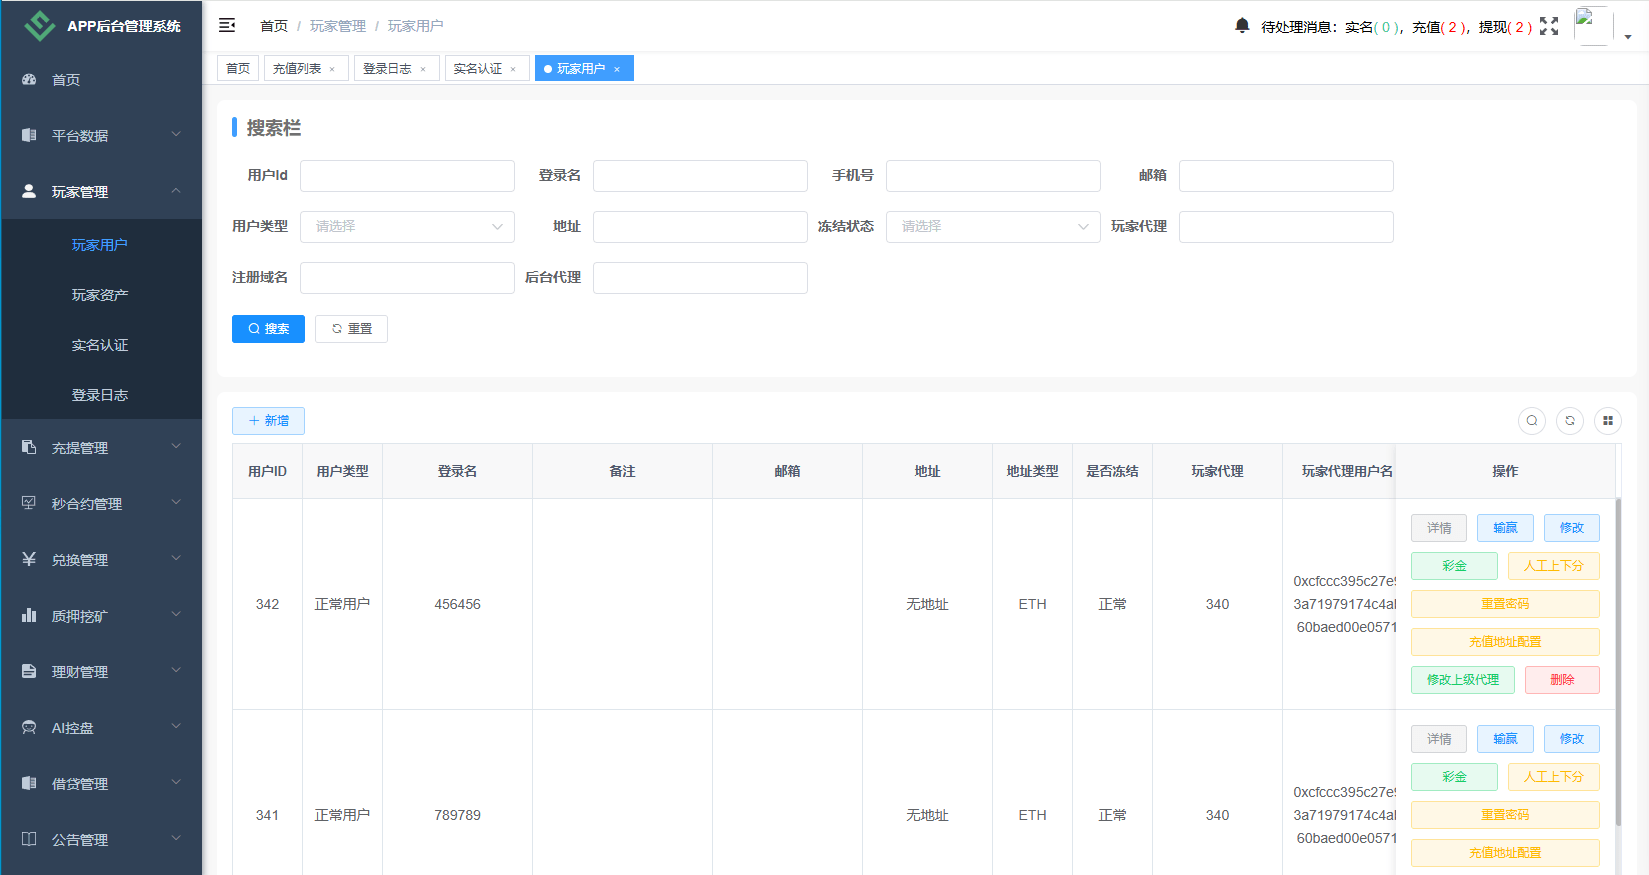Viewport: 1649px width, 875px height.
Task: Switch to the 首页 page tab
Action: pos(238,68)
